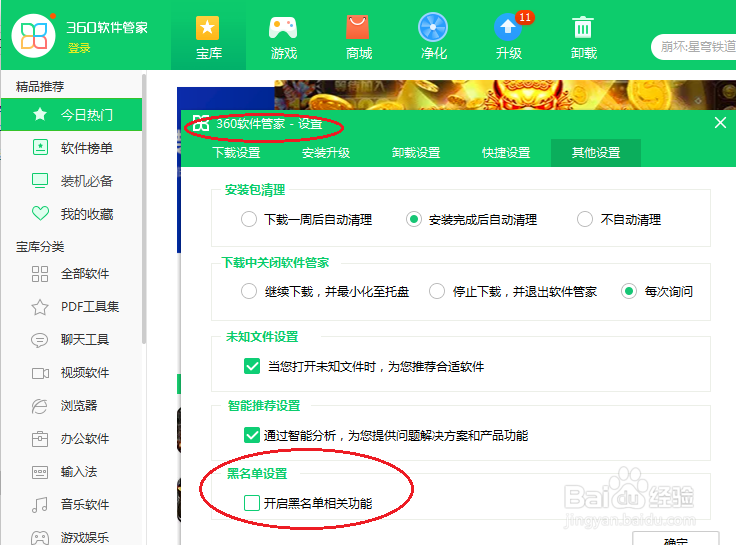Open the 净化 fan icon
This screenshot has width=736, height=545.
(x=433, y=27)
